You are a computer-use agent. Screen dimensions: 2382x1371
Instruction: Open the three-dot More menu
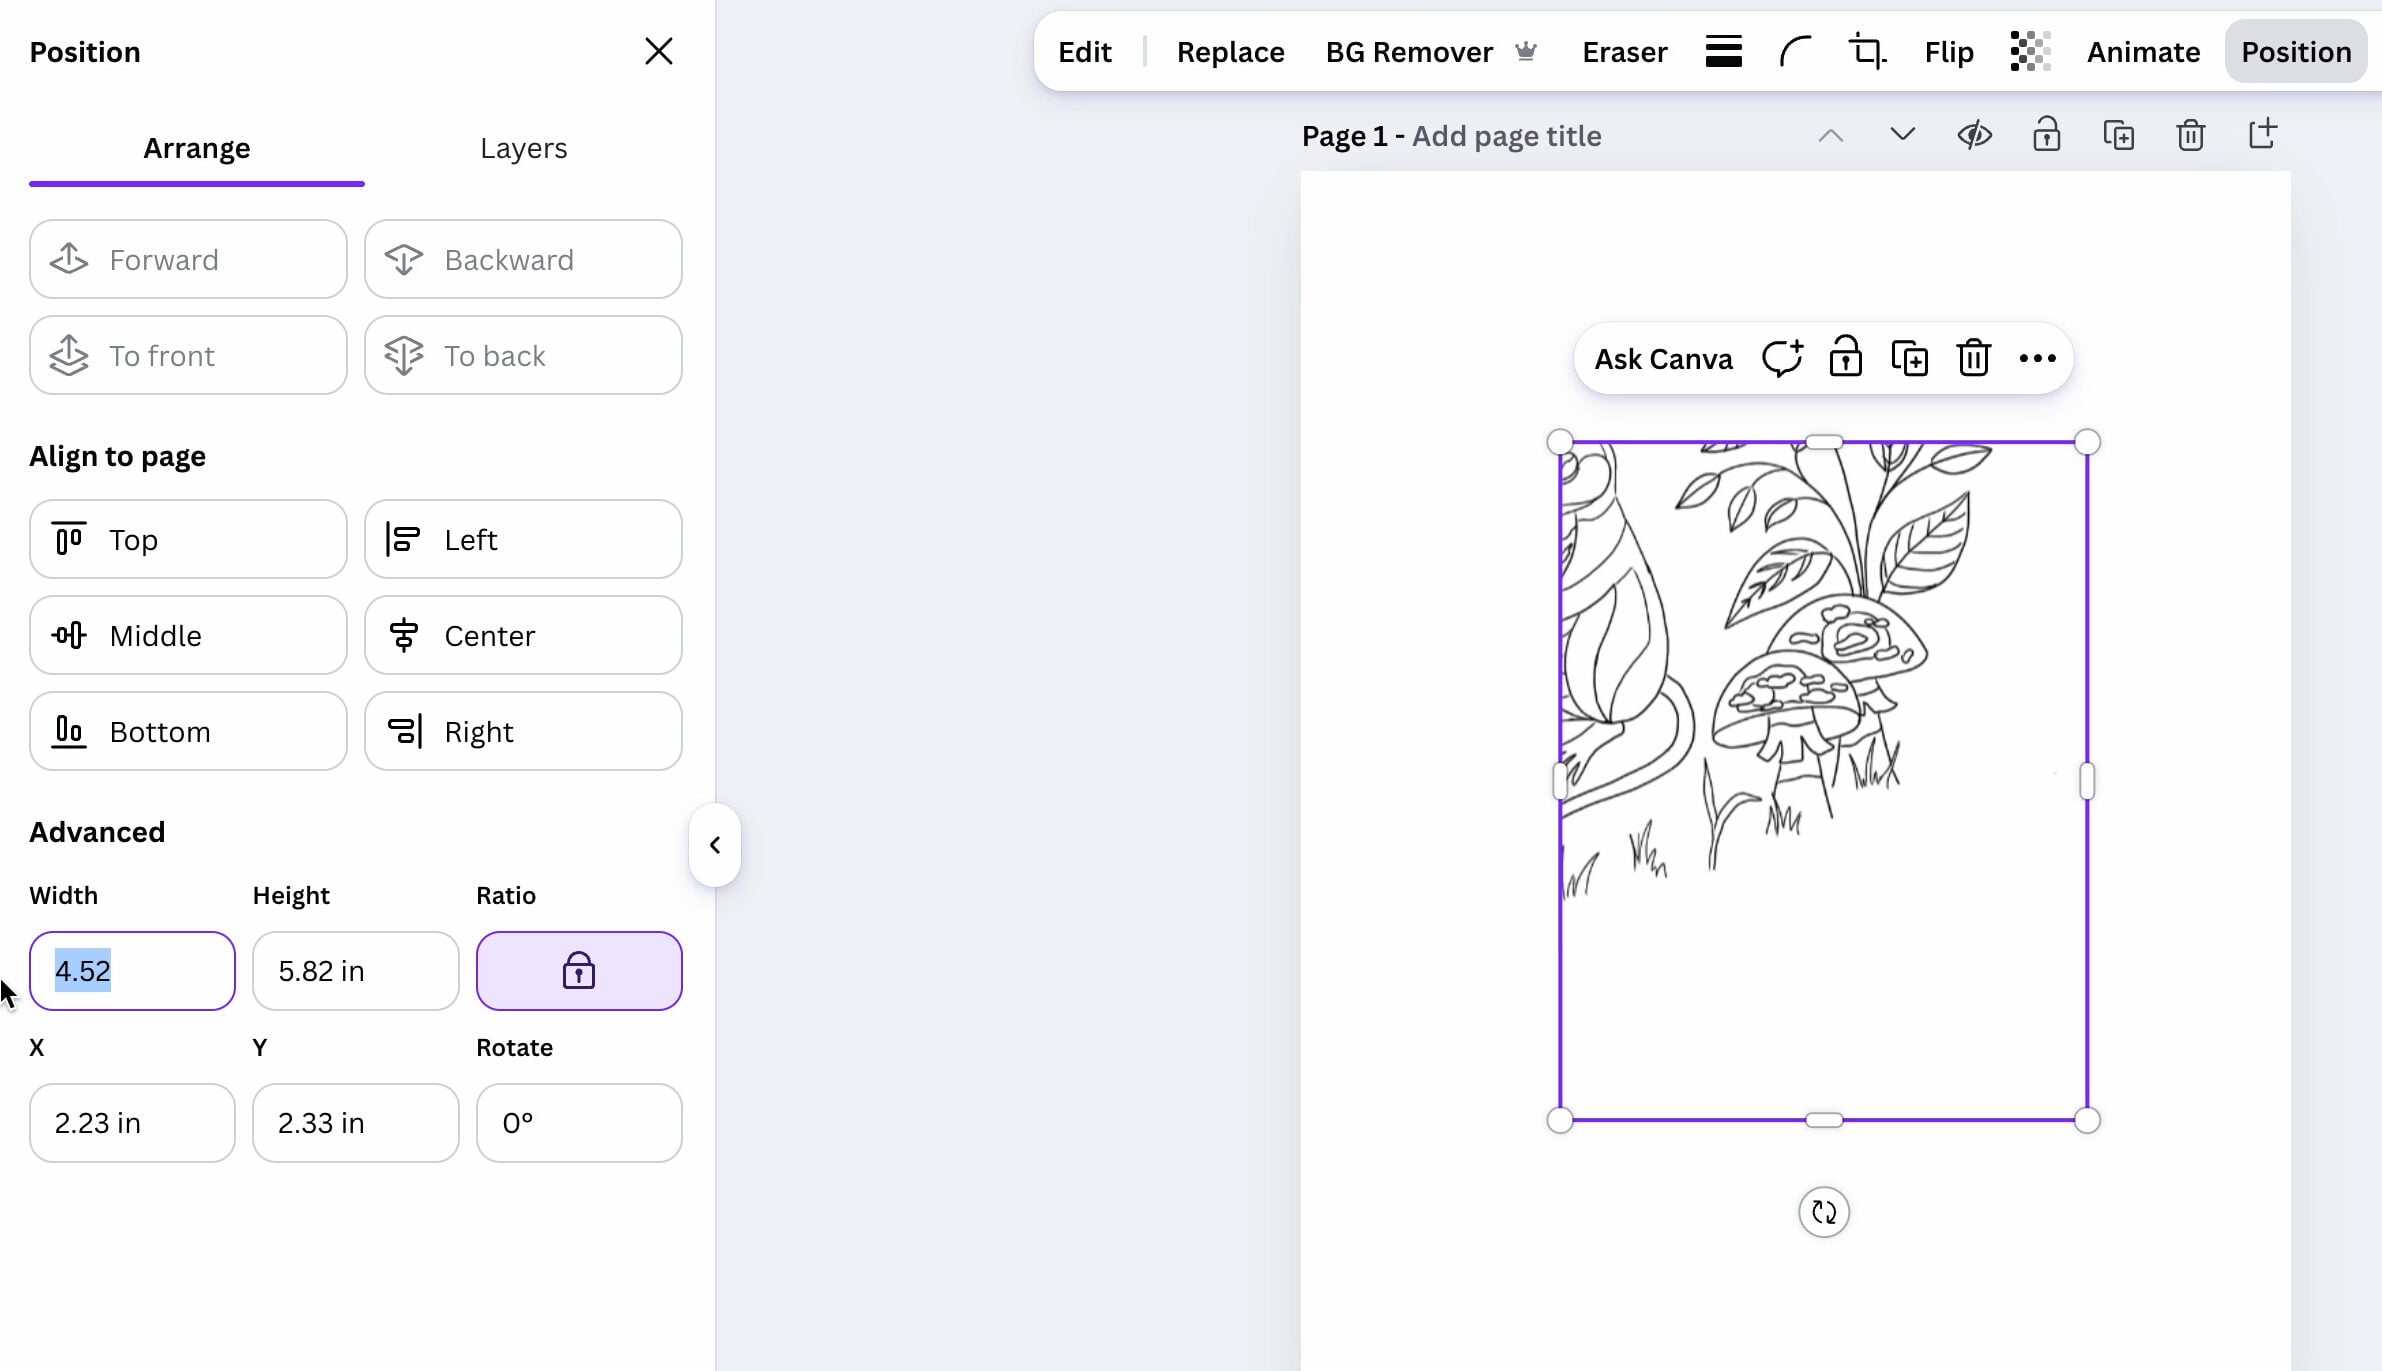(2037, 358)
